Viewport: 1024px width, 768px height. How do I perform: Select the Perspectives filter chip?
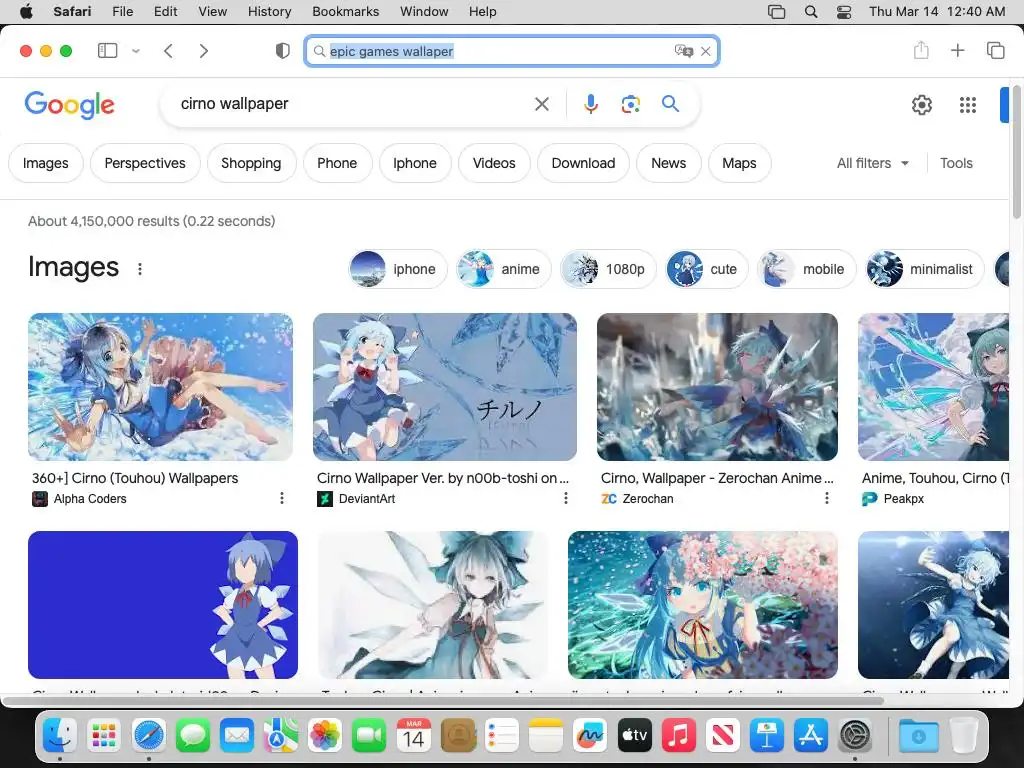click(145, 163)
